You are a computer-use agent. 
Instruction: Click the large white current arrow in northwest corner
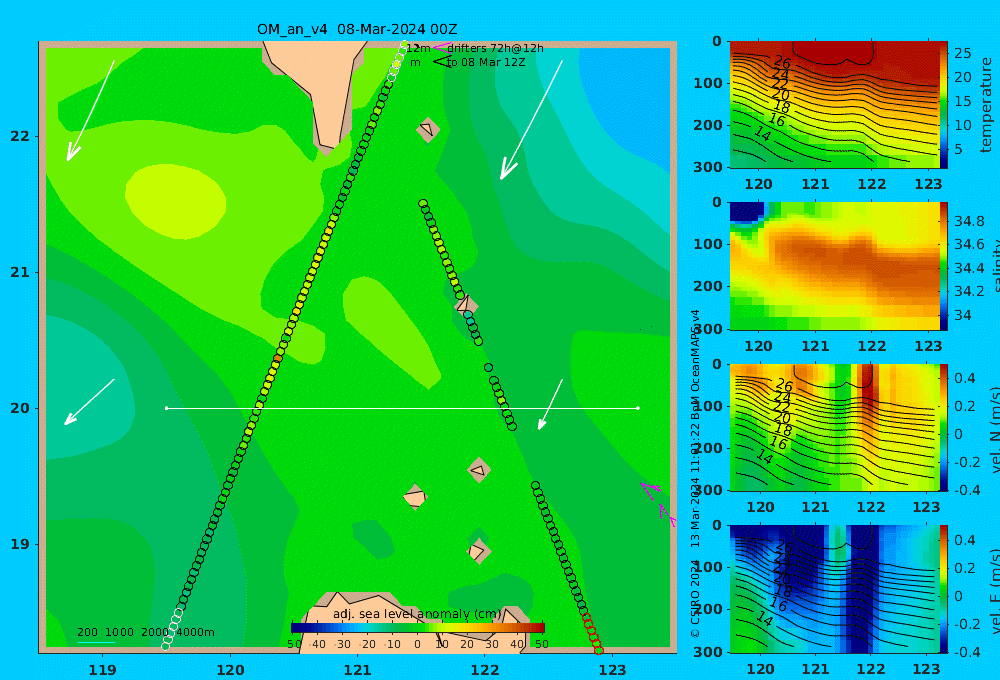(91, 110)
